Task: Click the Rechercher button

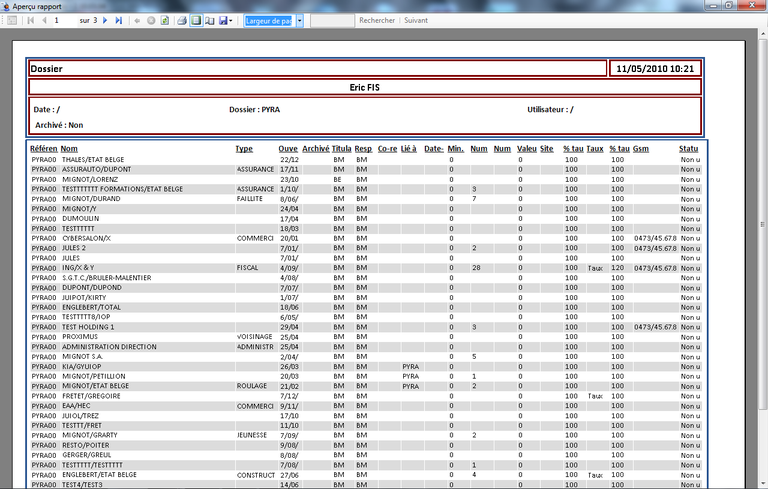Action: 376,20
